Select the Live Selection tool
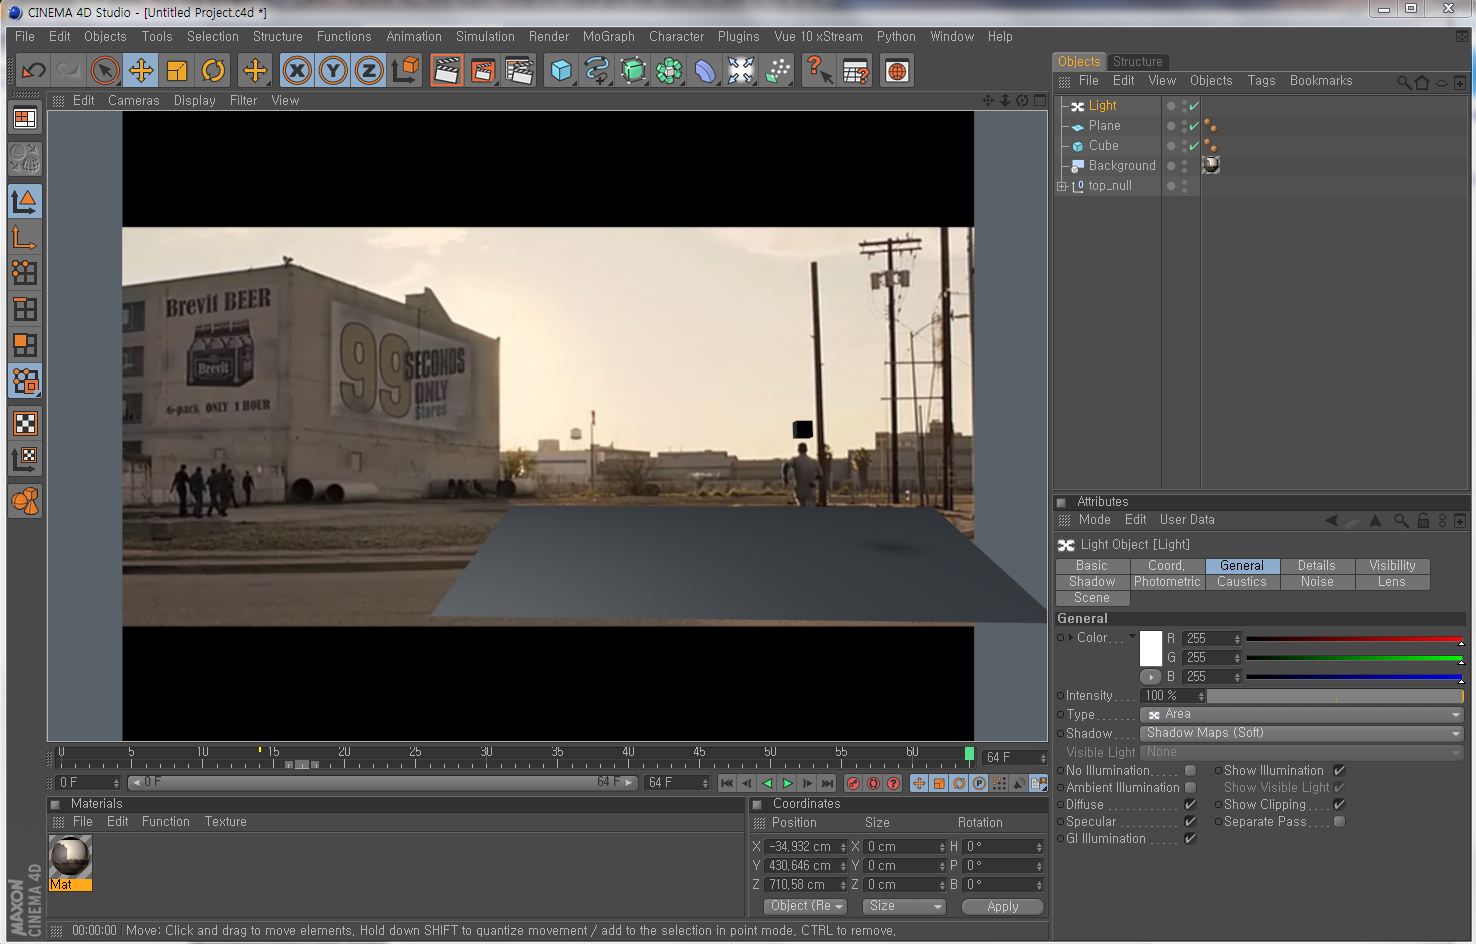This screenshot has height=944, width=1476. coord(104,71)
